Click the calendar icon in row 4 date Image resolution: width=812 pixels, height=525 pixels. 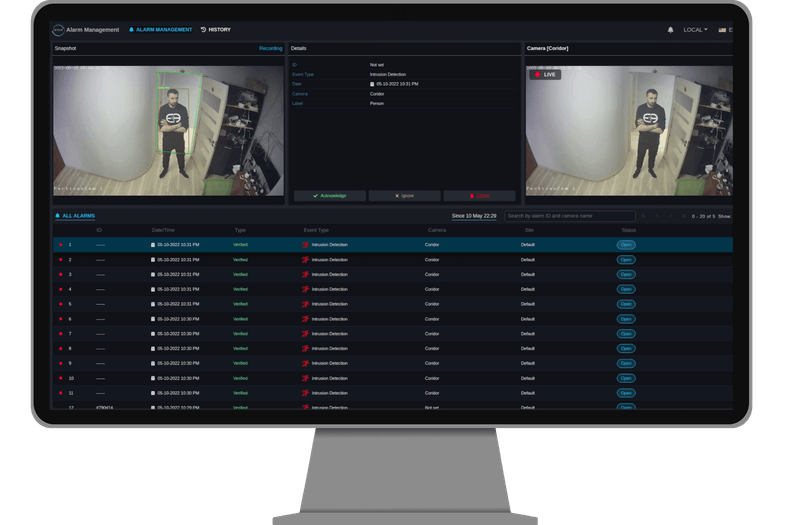(153, 289)
